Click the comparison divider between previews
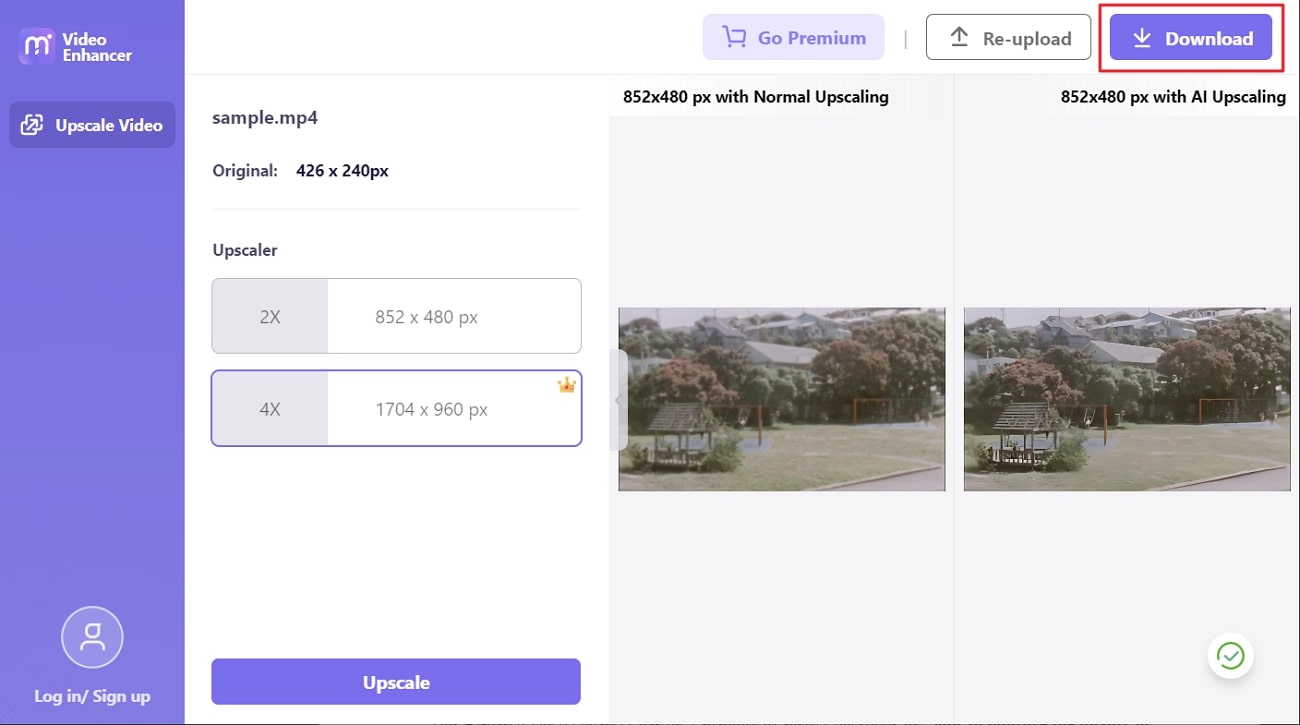This screenshot has height=725, width=1300. pyautogui.click(x=954, y=400)
